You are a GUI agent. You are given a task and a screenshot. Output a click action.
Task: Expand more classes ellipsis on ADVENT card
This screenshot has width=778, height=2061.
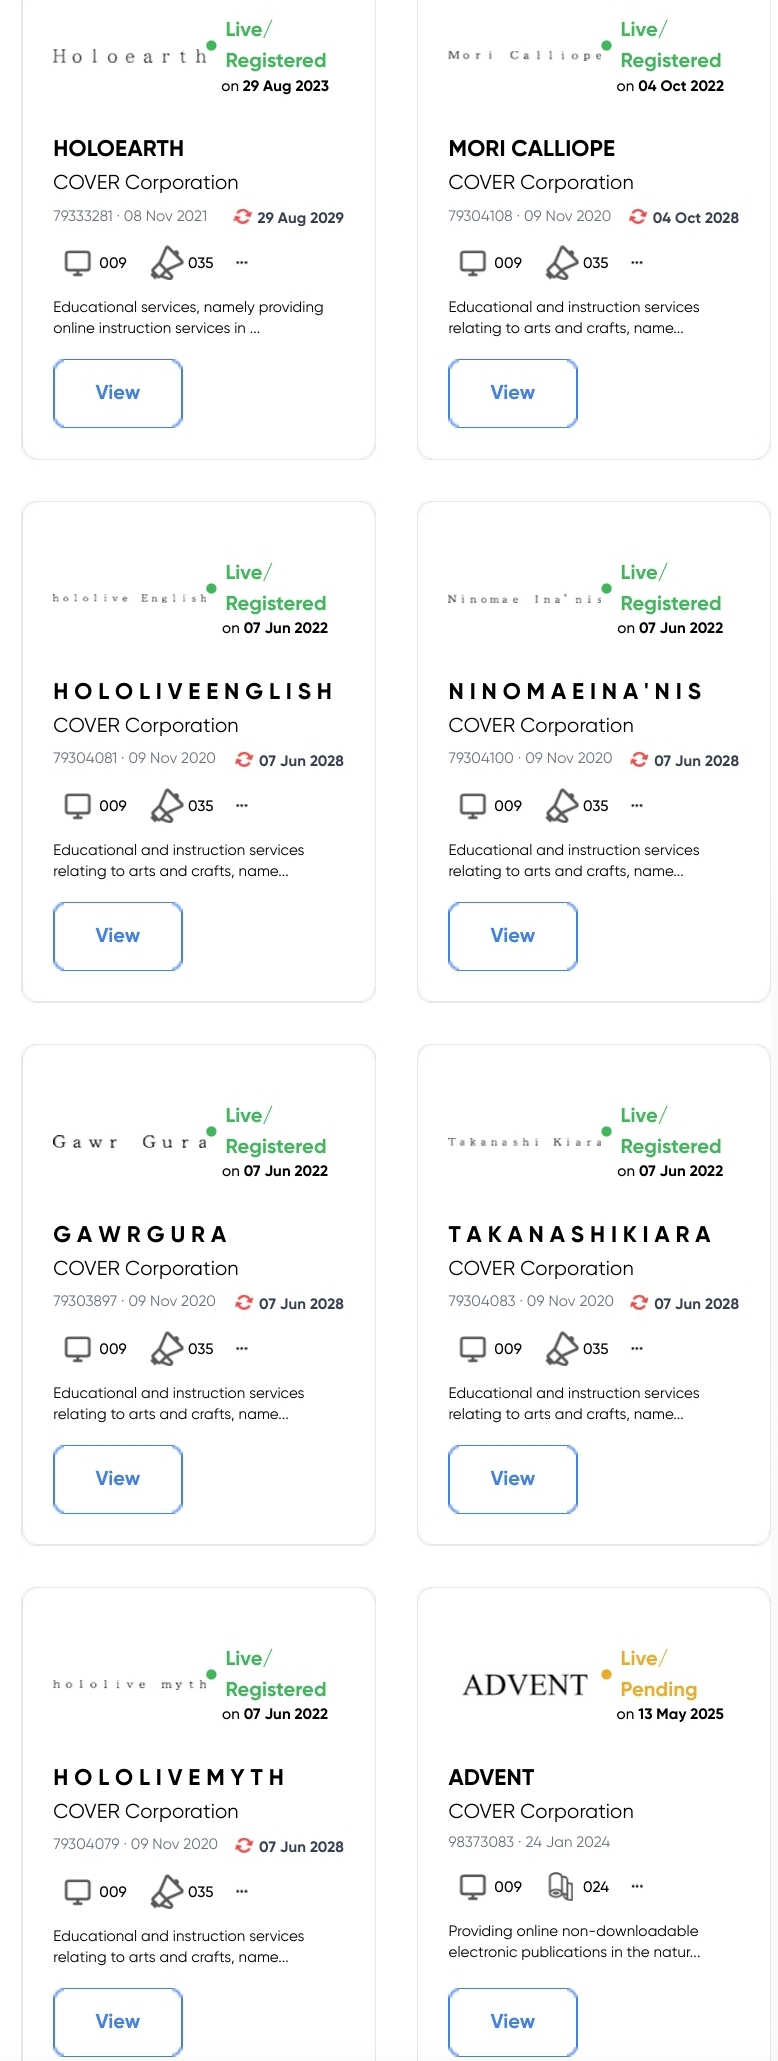pyautogui.click(x=637, y=1887)
